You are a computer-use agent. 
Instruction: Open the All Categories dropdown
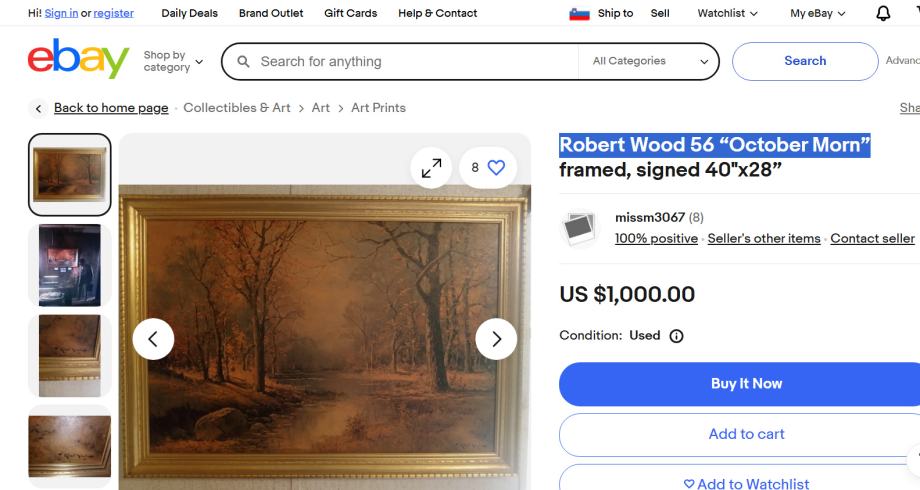tap(650, 61)
